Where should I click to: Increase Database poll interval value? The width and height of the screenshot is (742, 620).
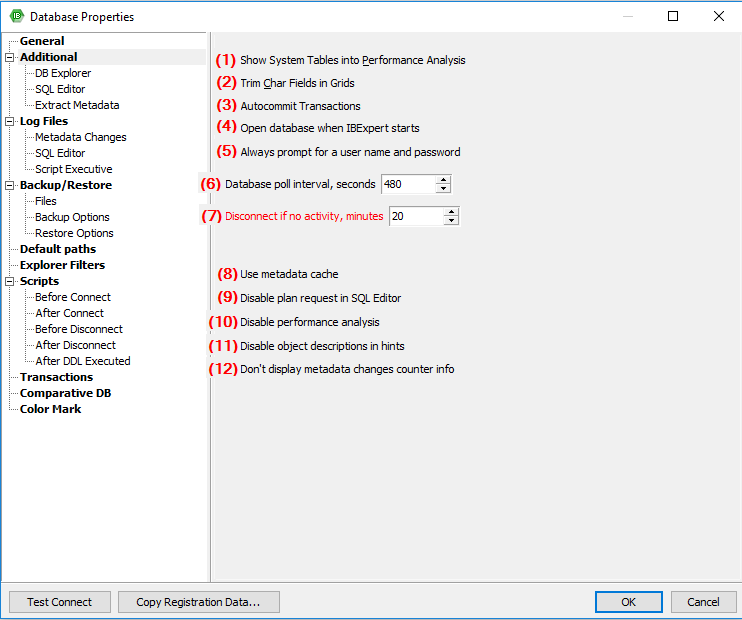coord(443,180)
